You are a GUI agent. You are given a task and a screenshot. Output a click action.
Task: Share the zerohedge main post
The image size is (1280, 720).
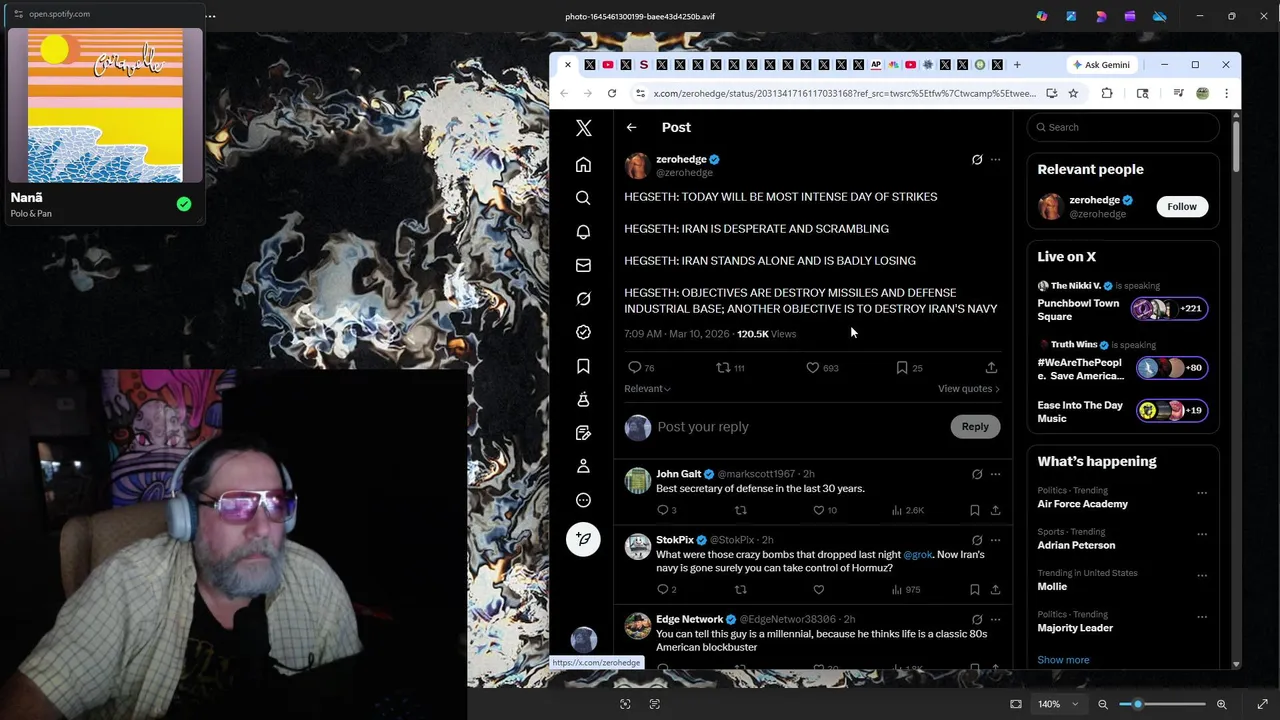[x=991, y=368]
